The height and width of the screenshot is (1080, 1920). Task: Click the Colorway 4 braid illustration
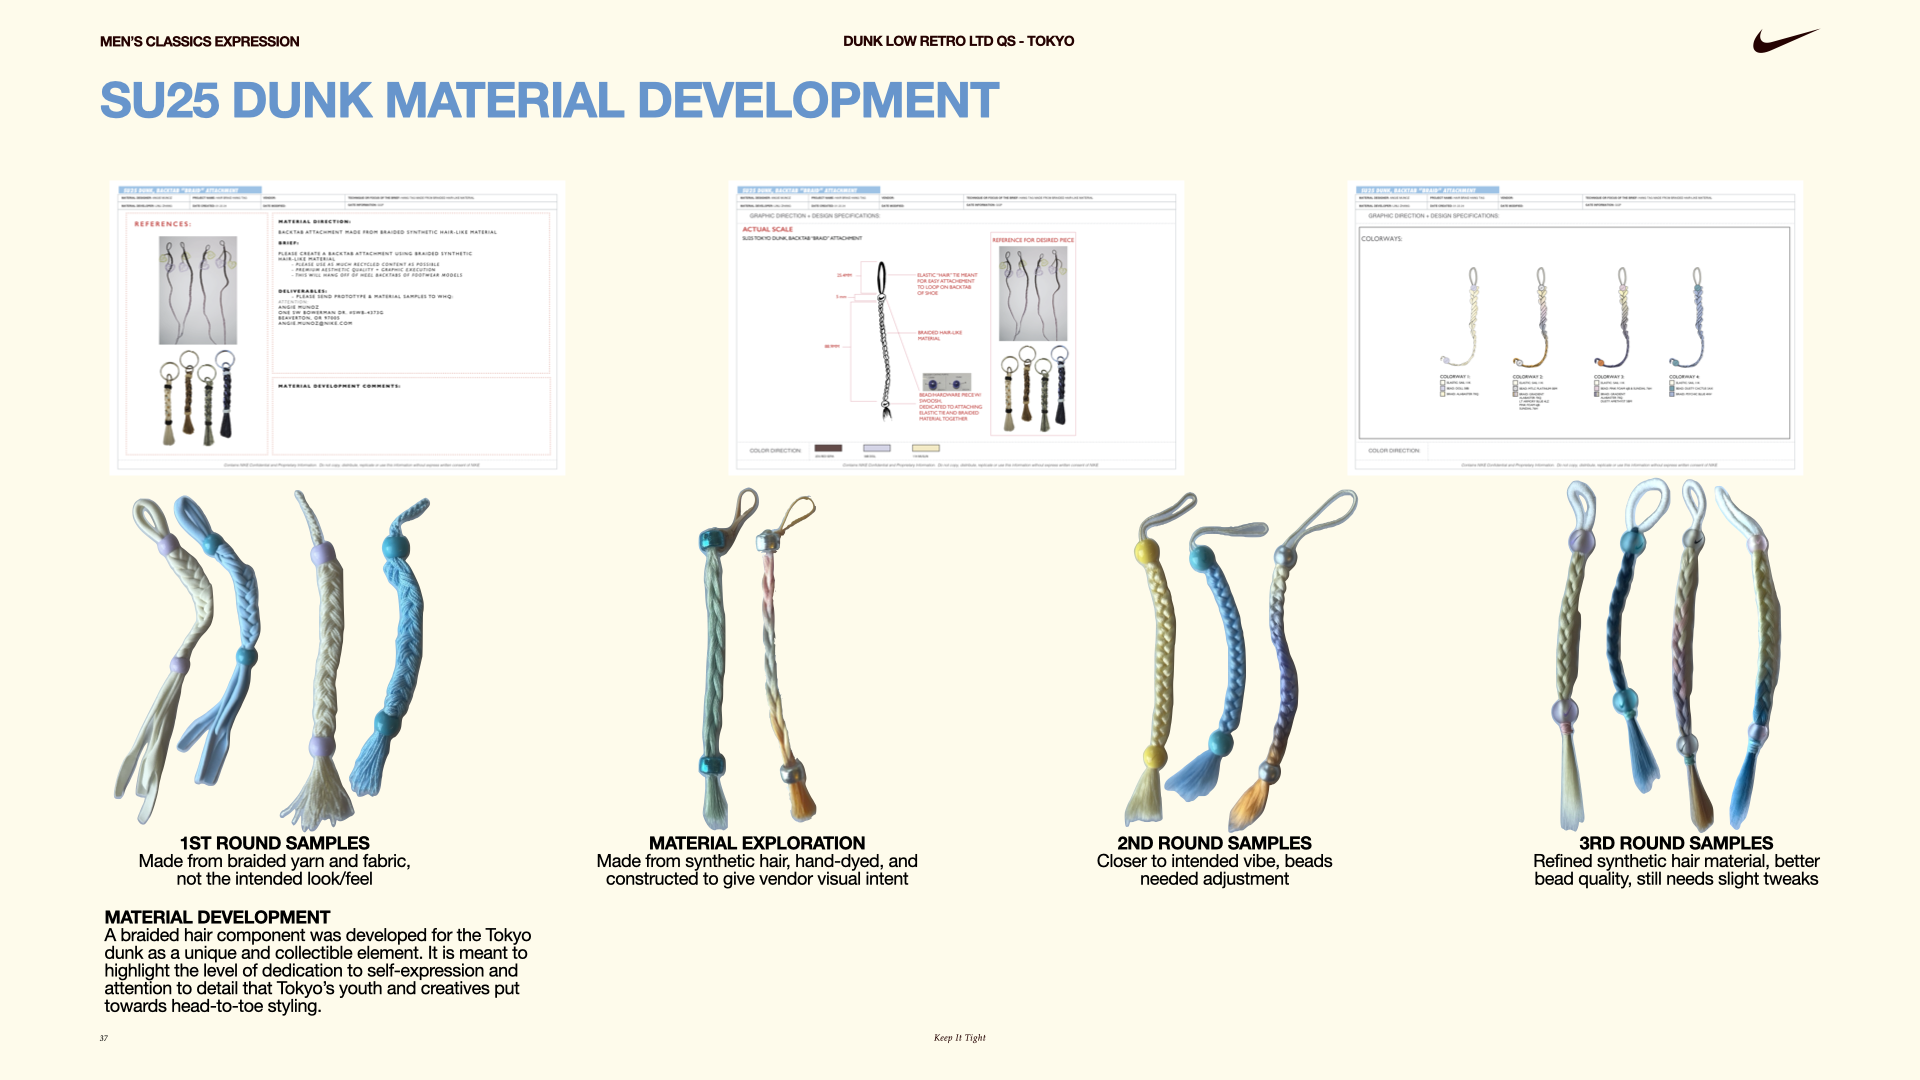coord(1688,316)
